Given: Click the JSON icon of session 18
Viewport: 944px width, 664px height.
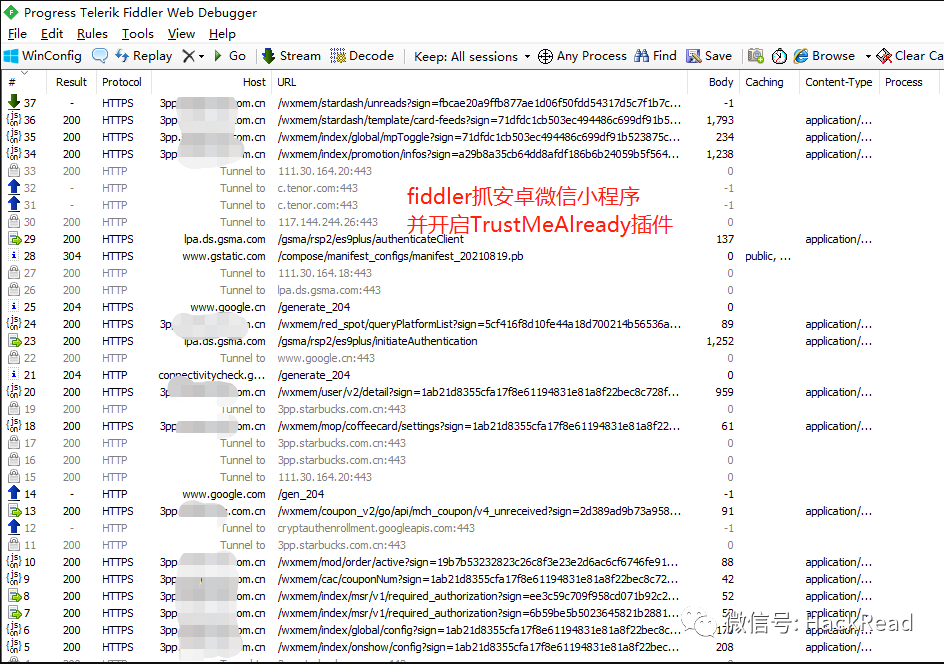Looking at the screenshot, I should tap(14, 425).
